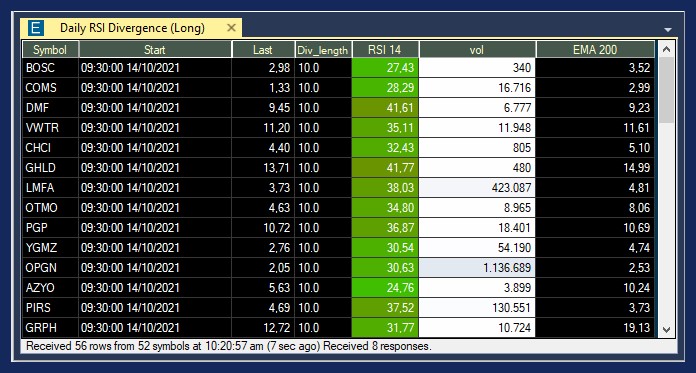The image size is (696, 373).
Task: Click the scrollbar up arrow
Action: pos(666,49)
